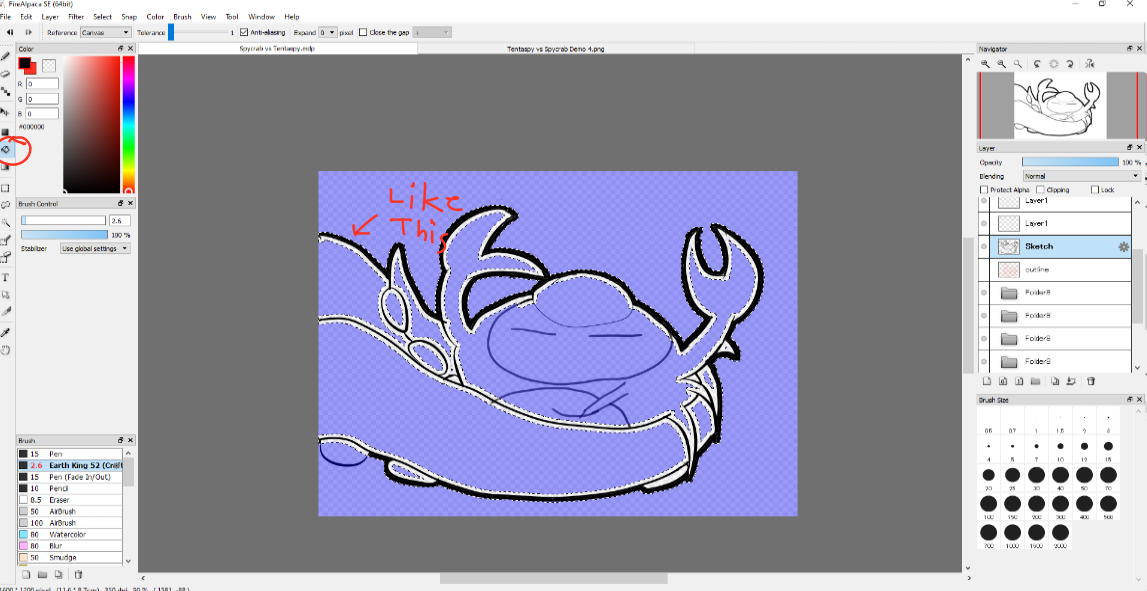Image resolution: width=1147 pixels, height=591 pixels.
Task: Open the Sketch layer settings gear
Action: coord(1124,247)
